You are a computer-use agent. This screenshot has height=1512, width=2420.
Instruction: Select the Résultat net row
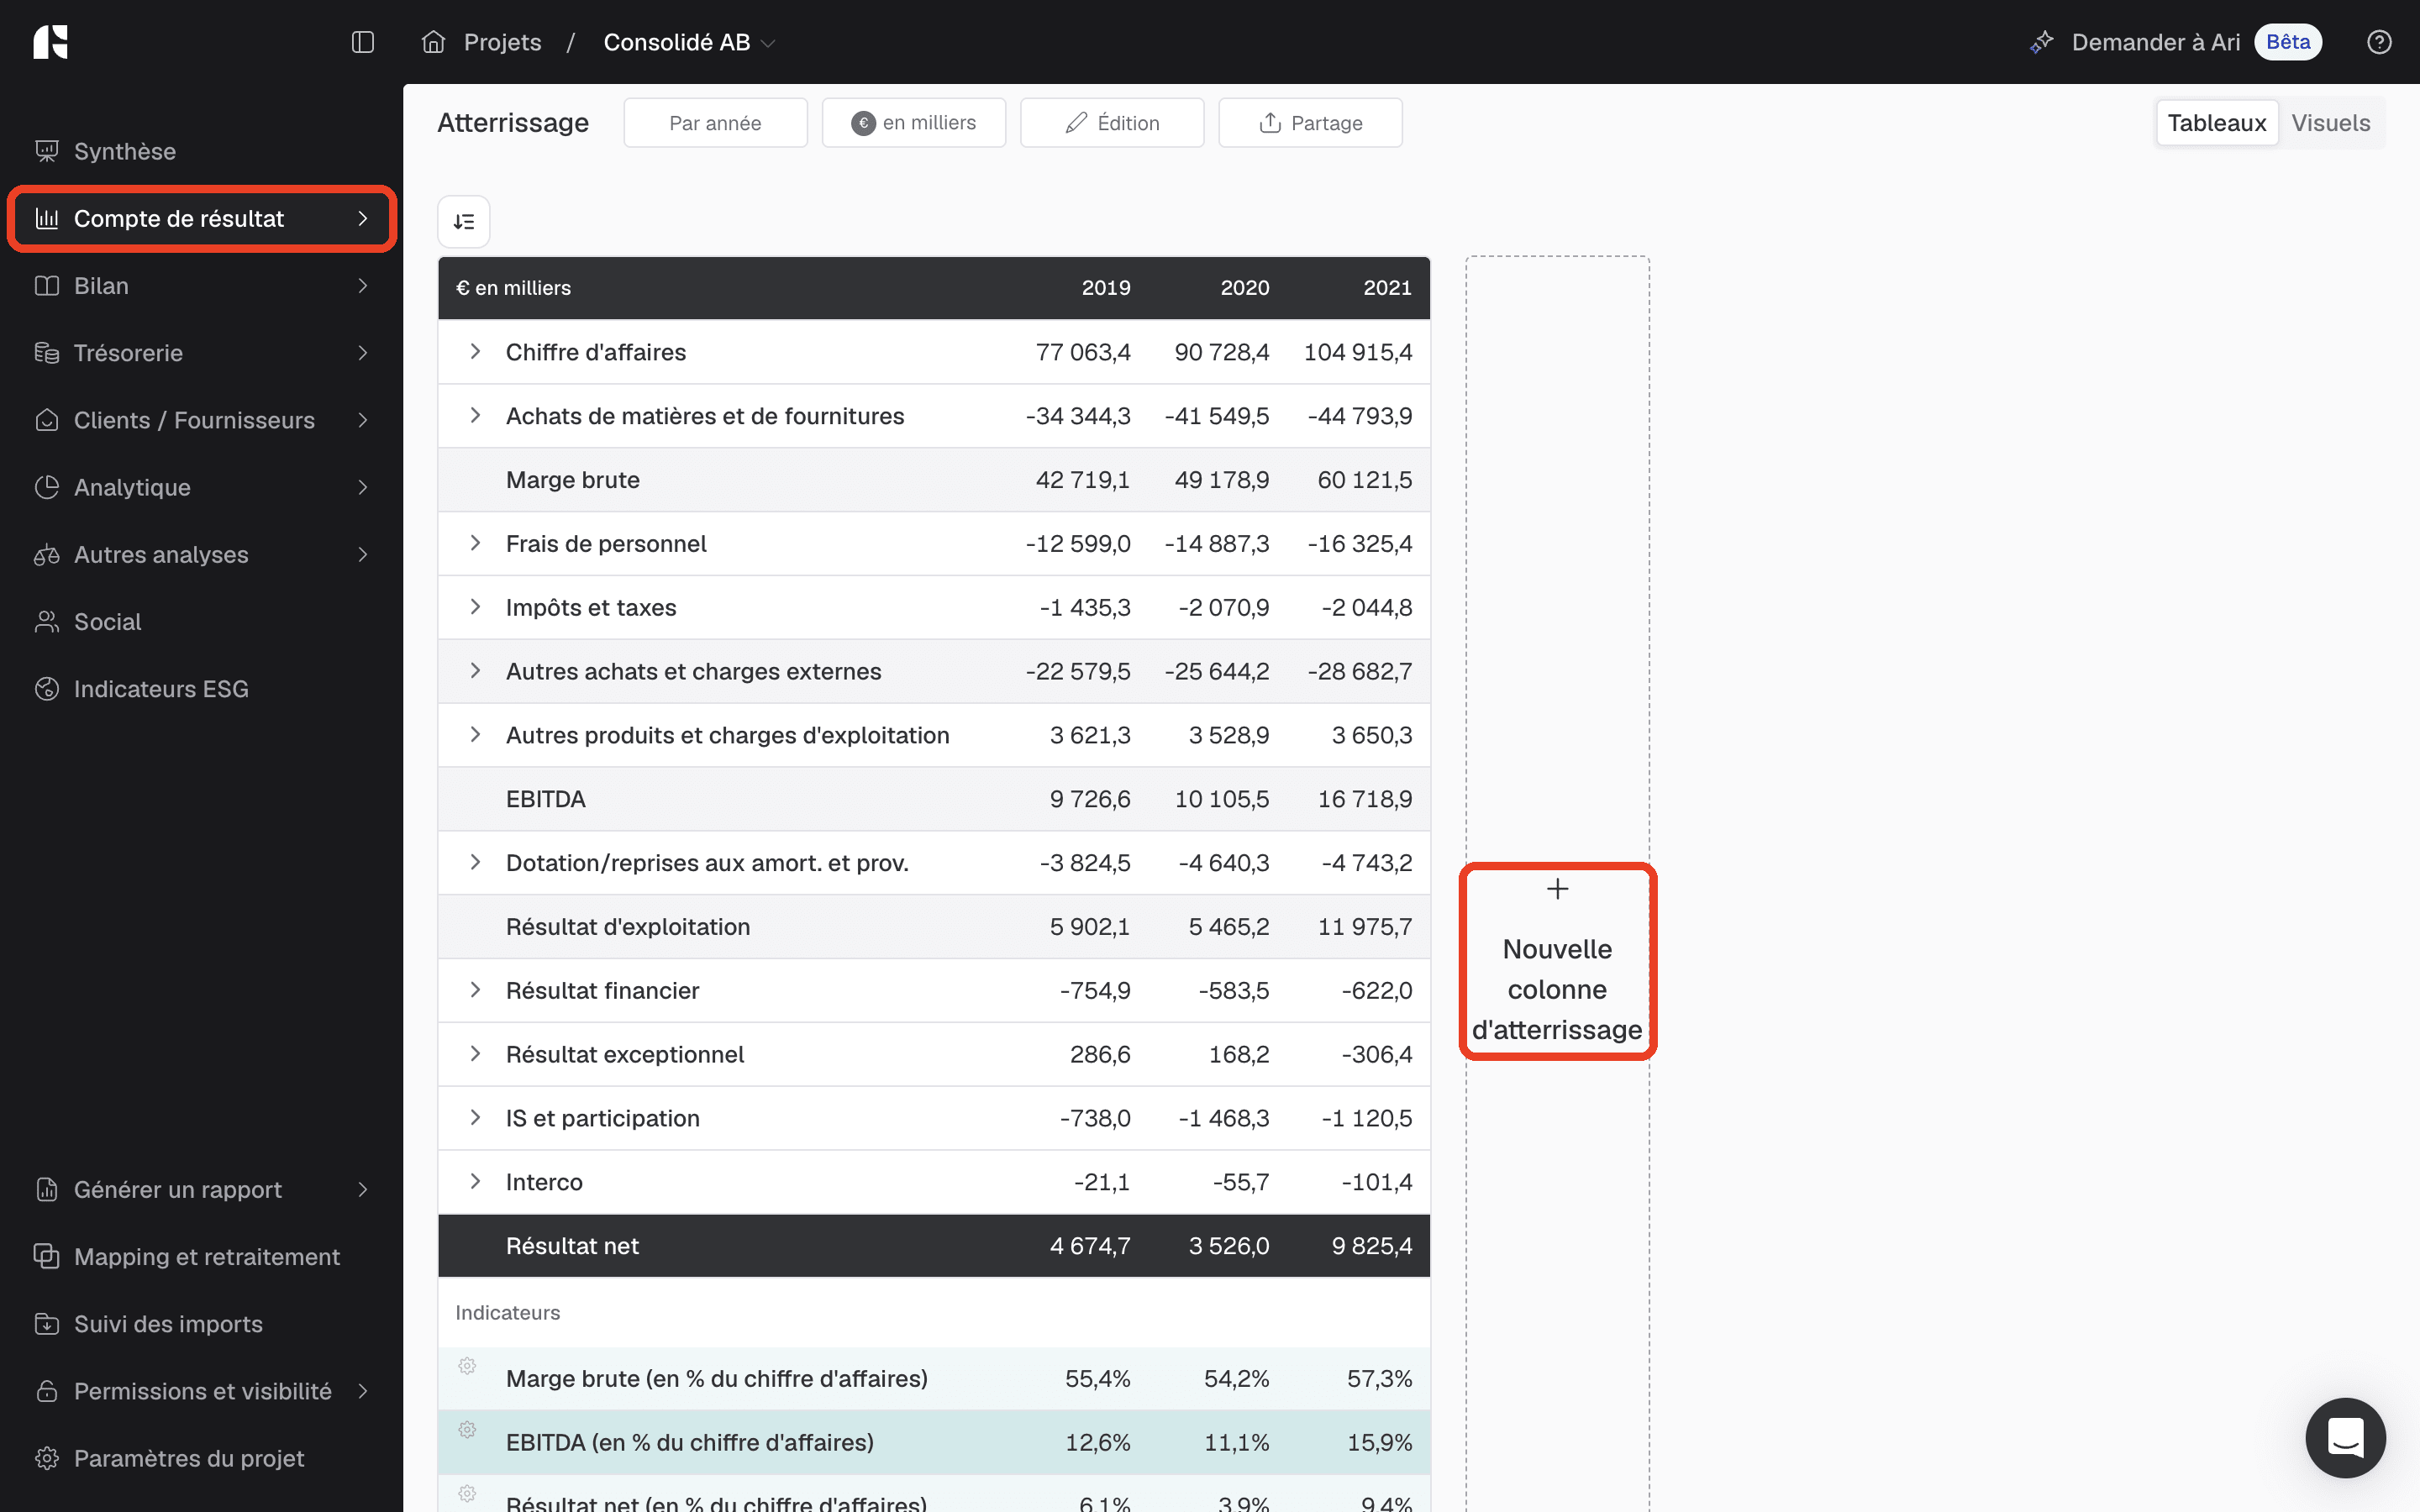(934, 1245)
